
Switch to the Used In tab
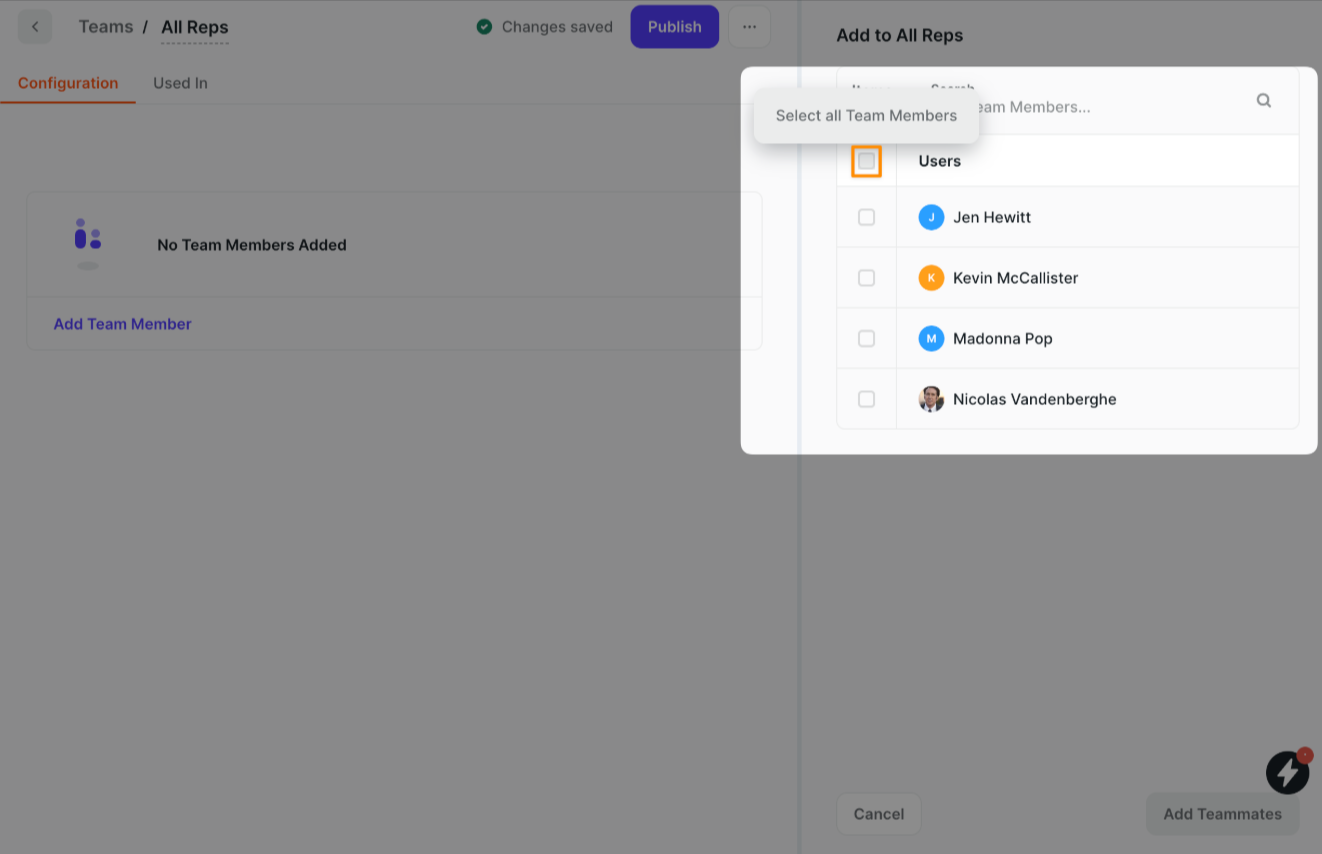coord(180,83)
